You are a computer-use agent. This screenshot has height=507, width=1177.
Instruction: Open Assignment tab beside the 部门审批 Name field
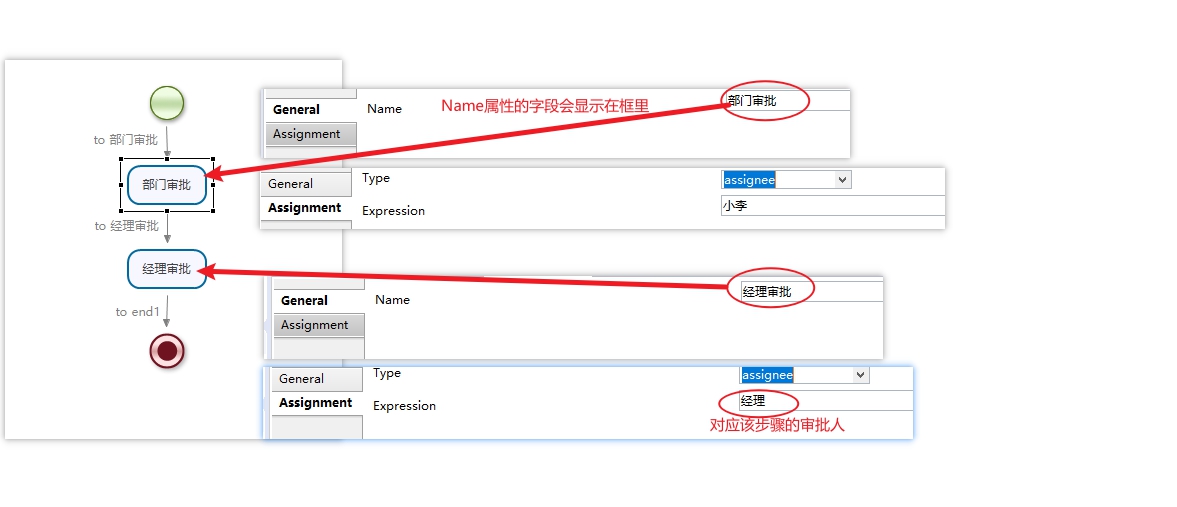pyautogui.click(x=310, y=134)
